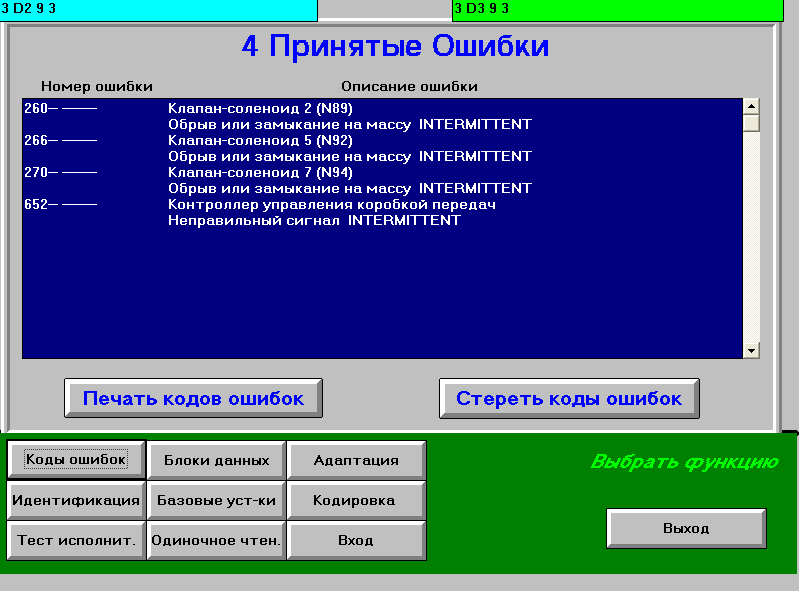Click the 'Номер ошибки' column header

pyautogui.click(x=97, y=86)
